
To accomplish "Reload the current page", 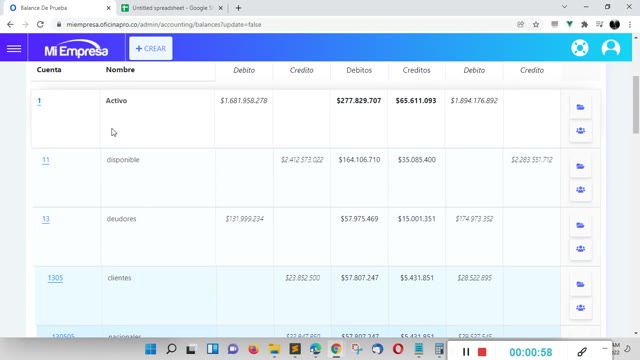I will click(x=40, y=24).
